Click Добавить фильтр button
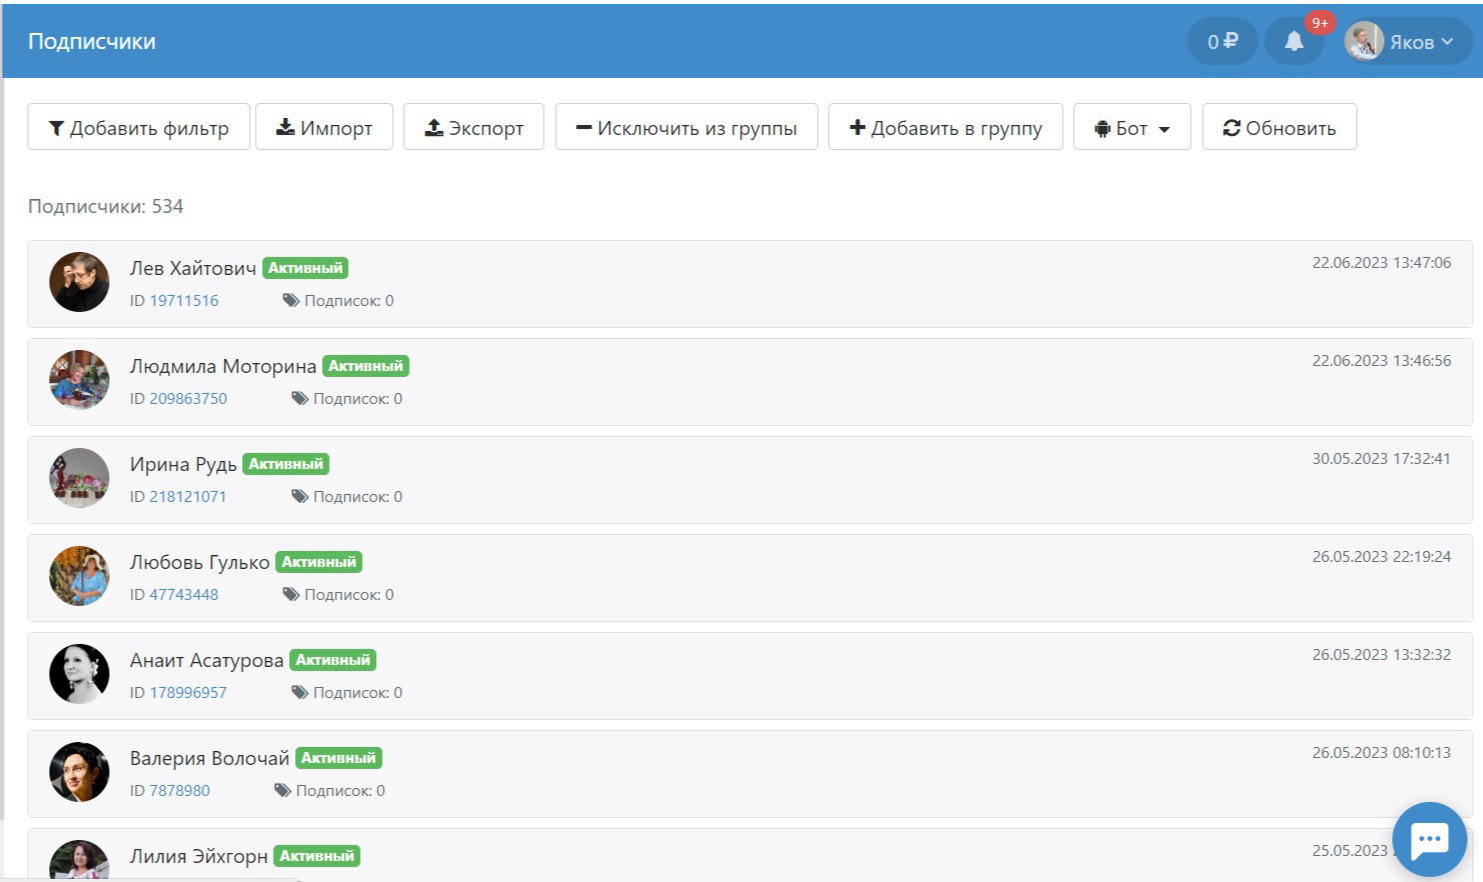Screen dimensions: 1483x882 point(139,127)
